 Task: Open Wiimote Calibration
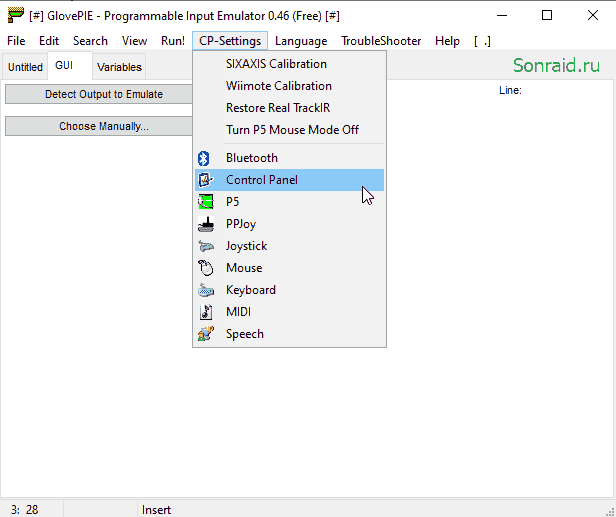click(289, 86)
